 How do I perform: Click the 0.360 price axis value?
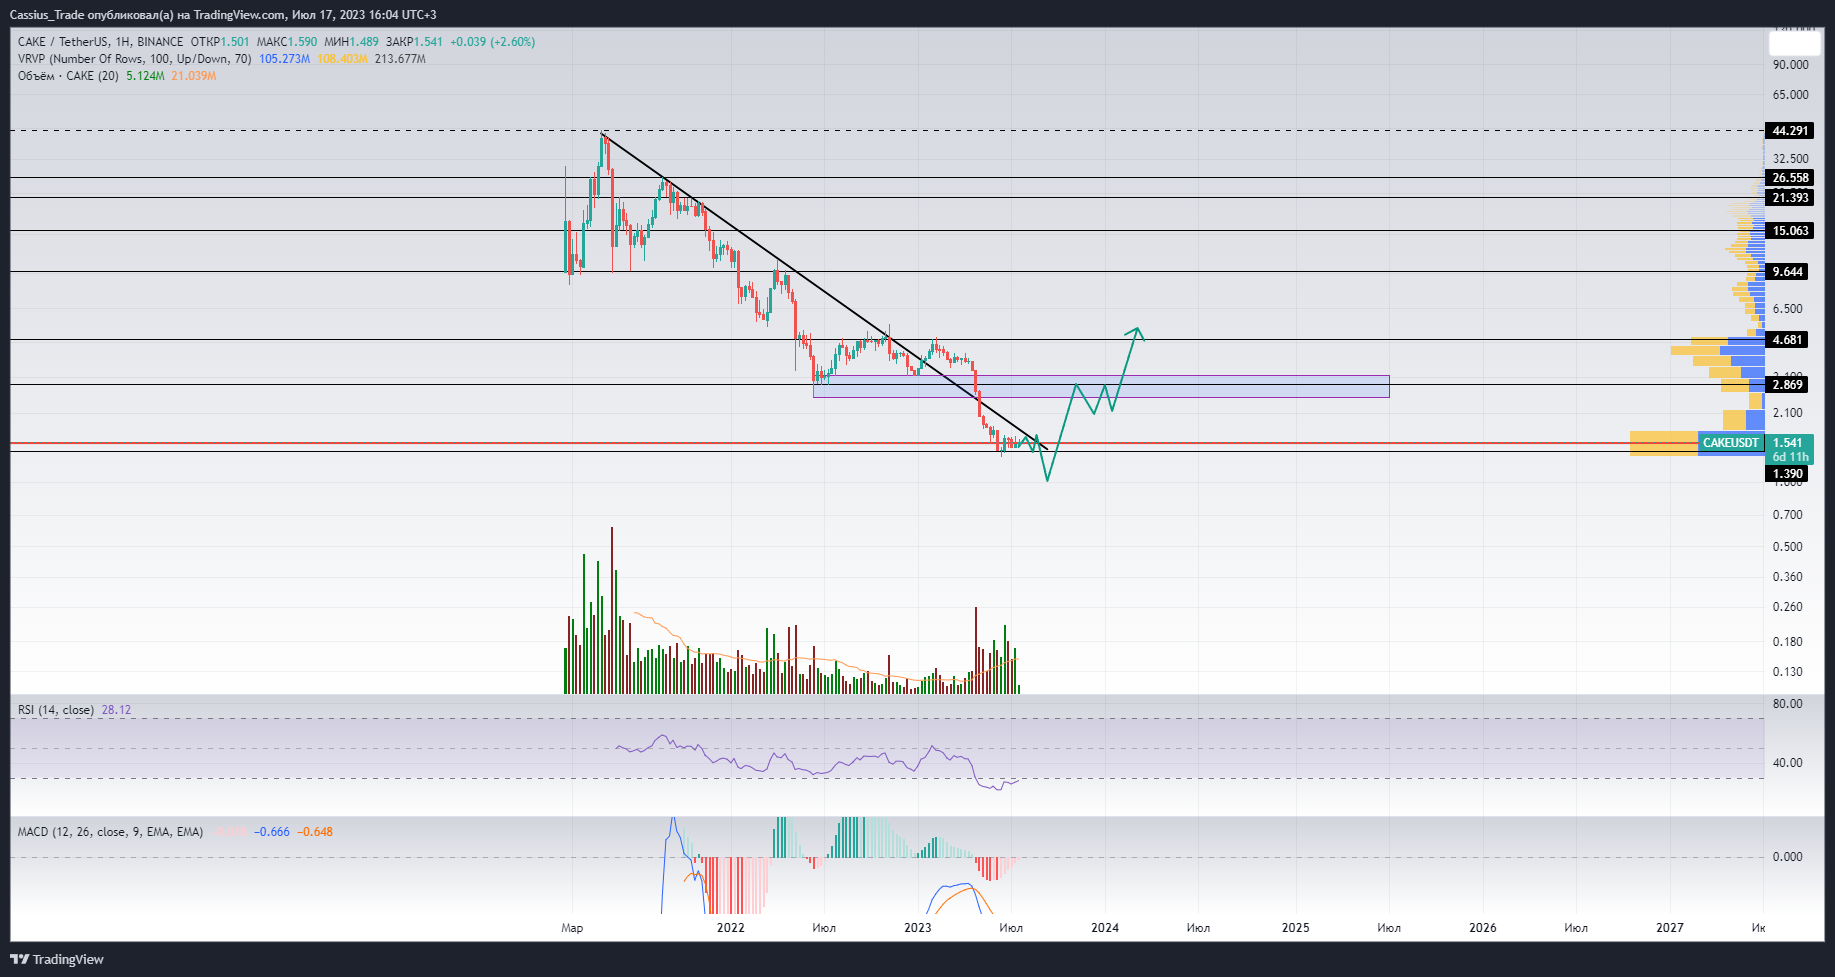point(1787,577)
